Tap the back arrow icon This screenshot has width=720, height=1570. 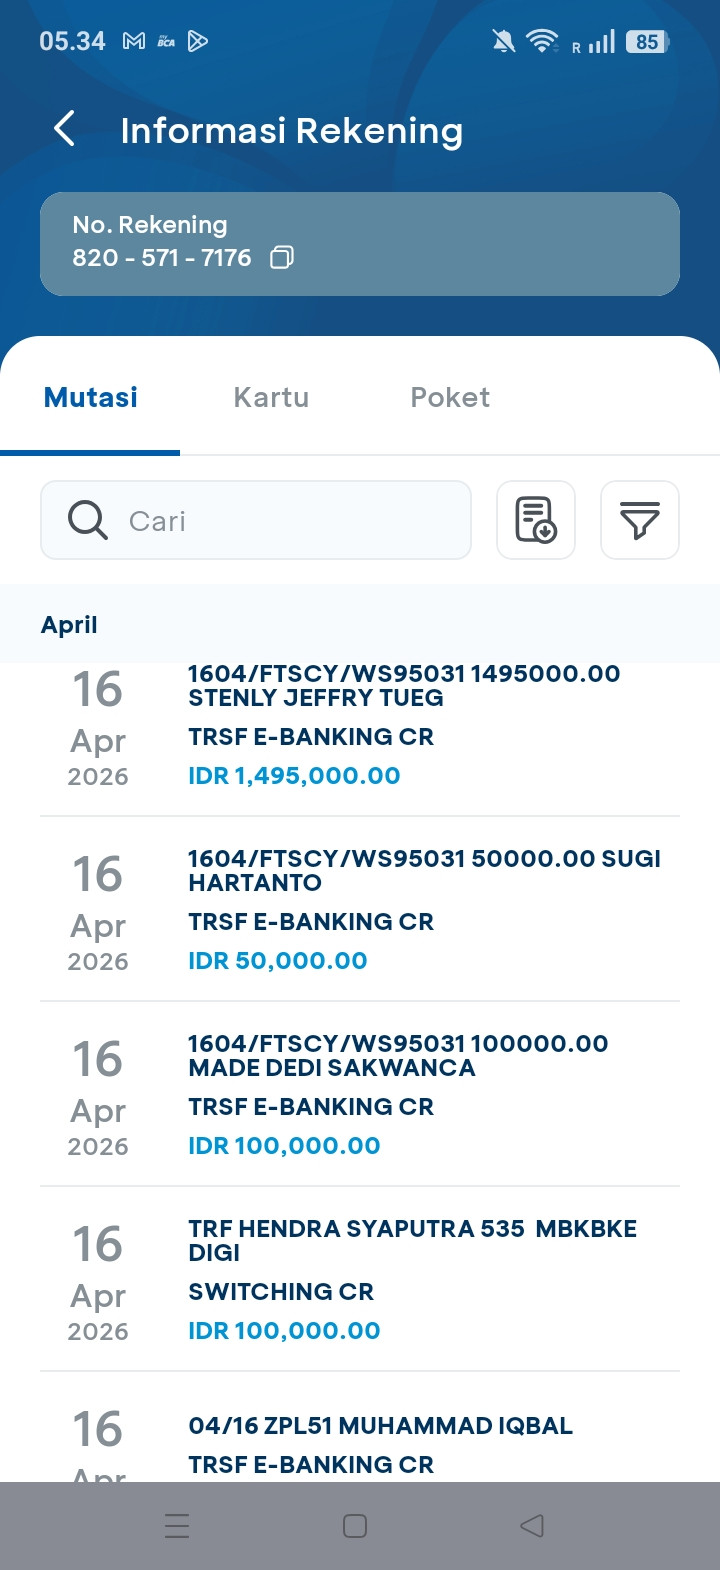point(65,129)
